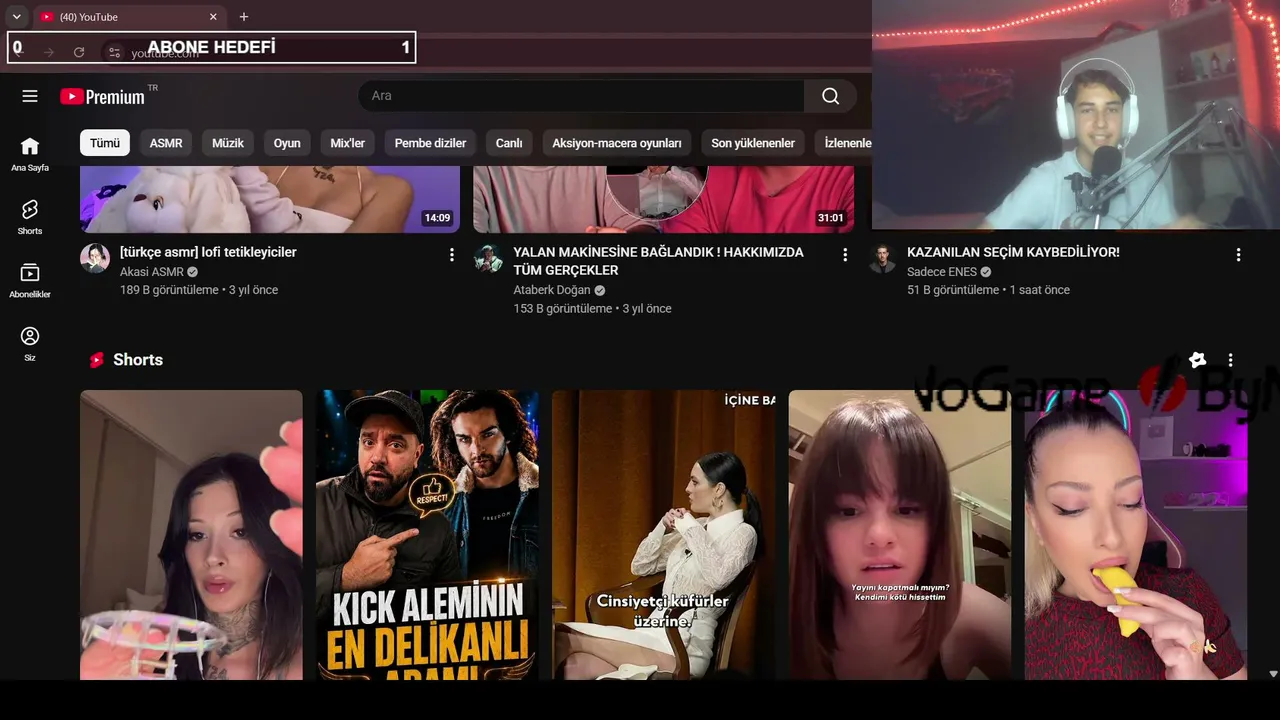Open Sadece ENES channel avatar
The image size is (1280, 720).
(x=882, y=258)
